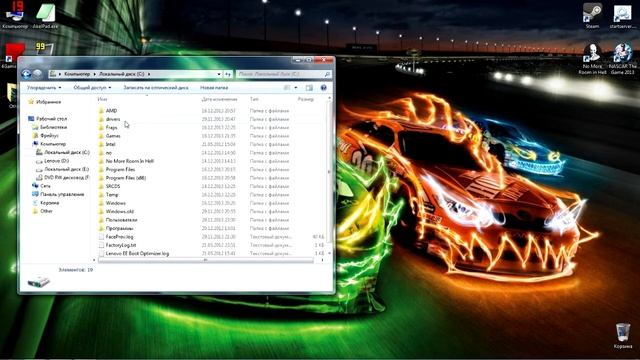The image size is (640, 360).
Task: Select the drivers folder icon
Action: point(101,119)
